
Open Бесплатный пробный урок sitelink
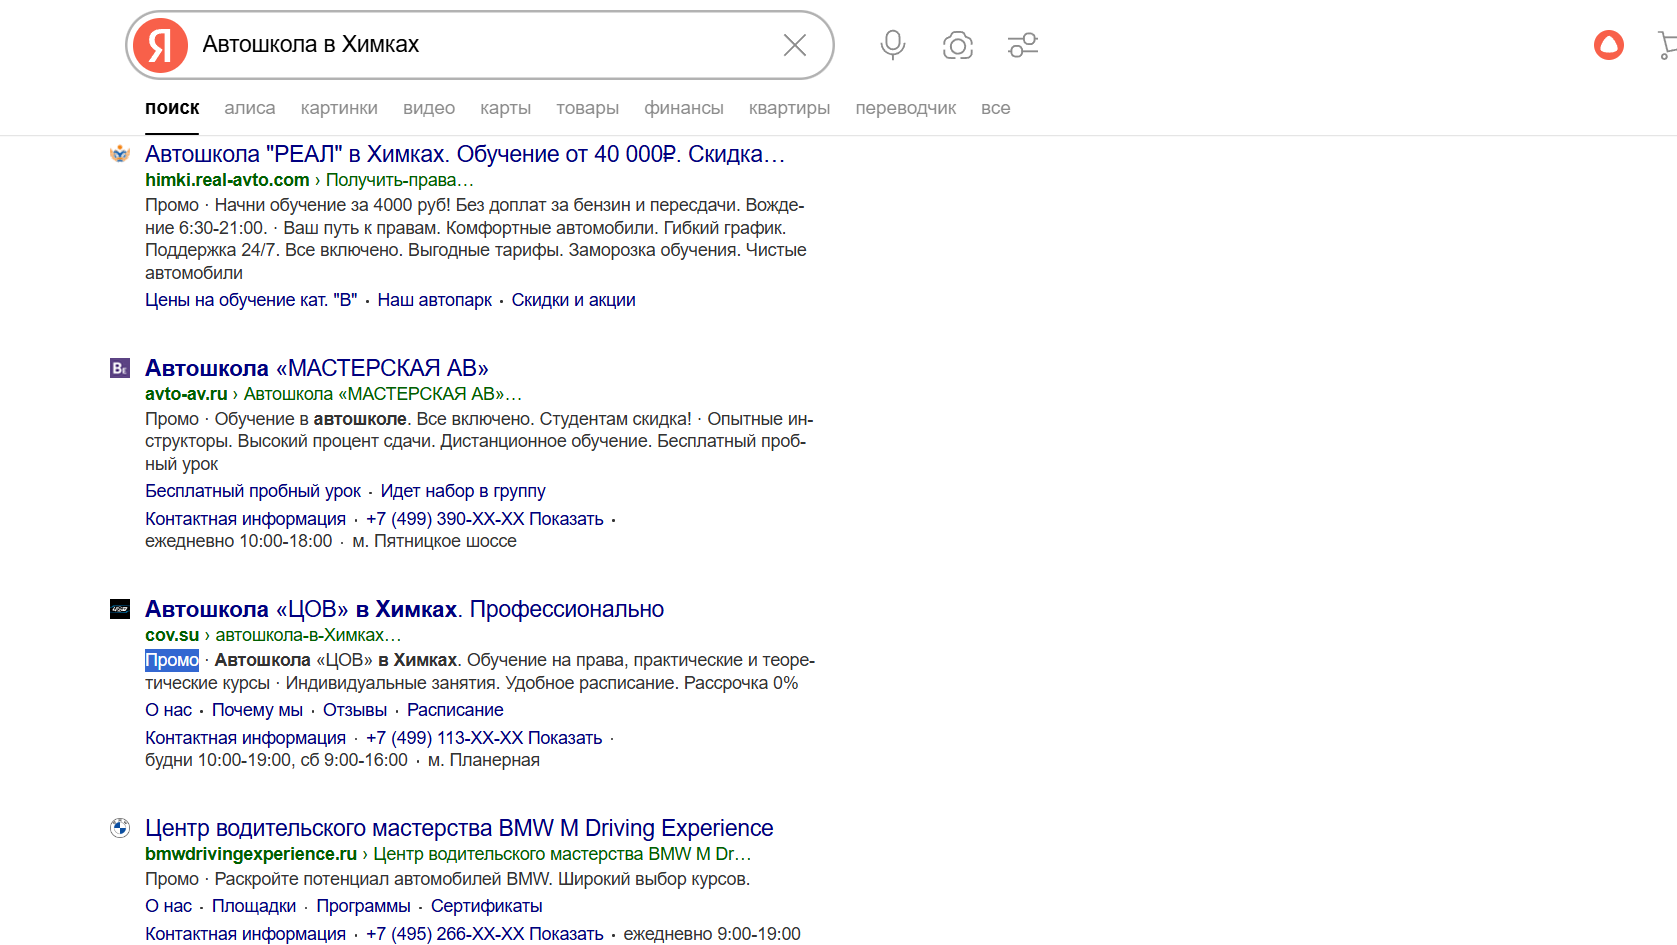pos(253,491)
